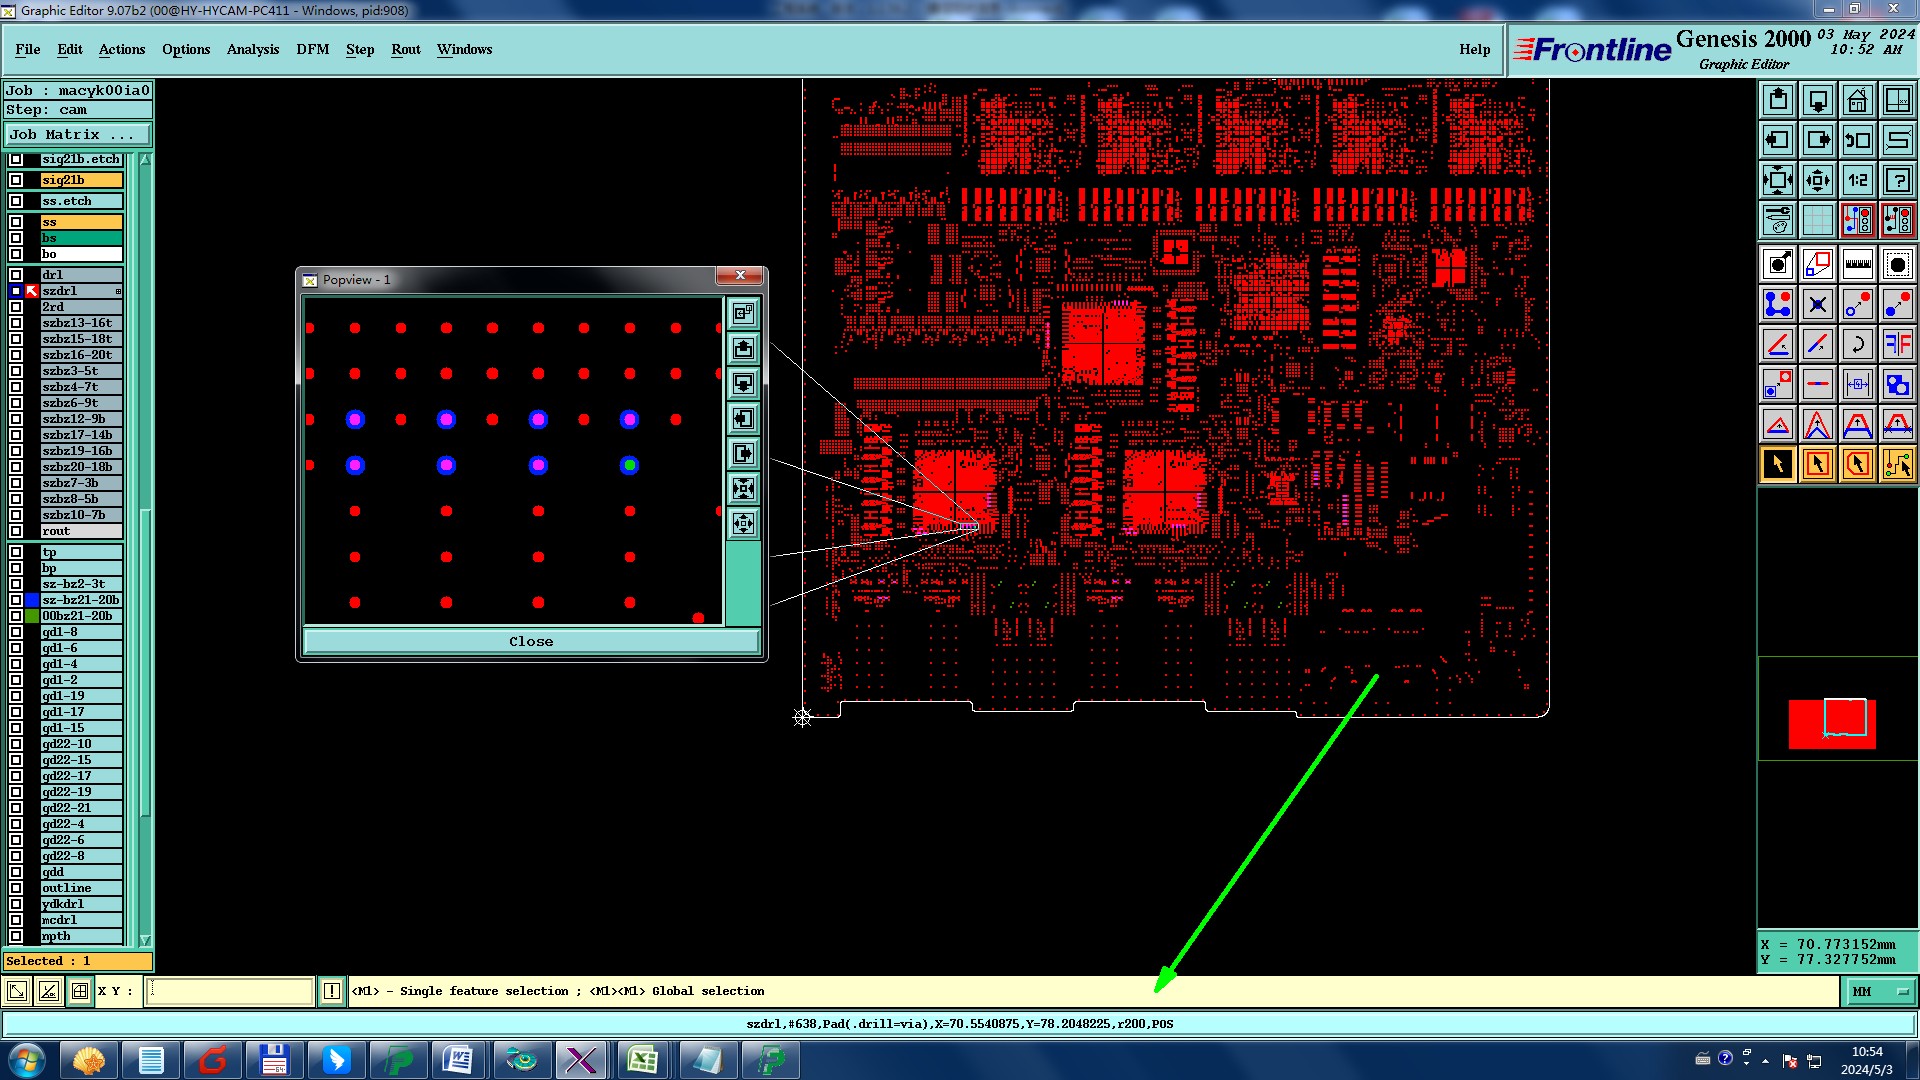Screen dimensions: 1920x1080
Task: Select the mirror feature tool icon
Action: (x=1897, y=344)
